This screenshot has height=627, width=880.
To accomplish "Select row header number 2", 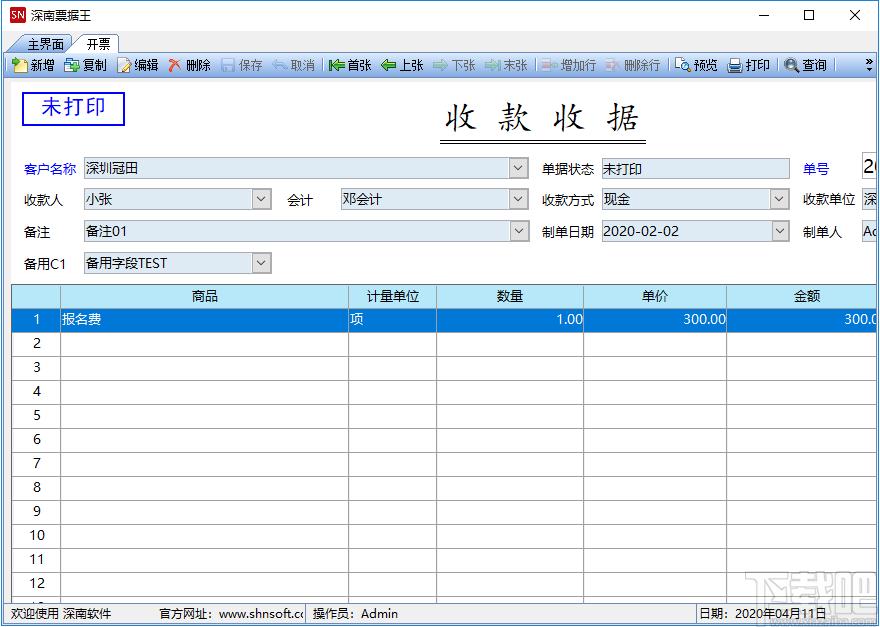I will click(36, 344).
